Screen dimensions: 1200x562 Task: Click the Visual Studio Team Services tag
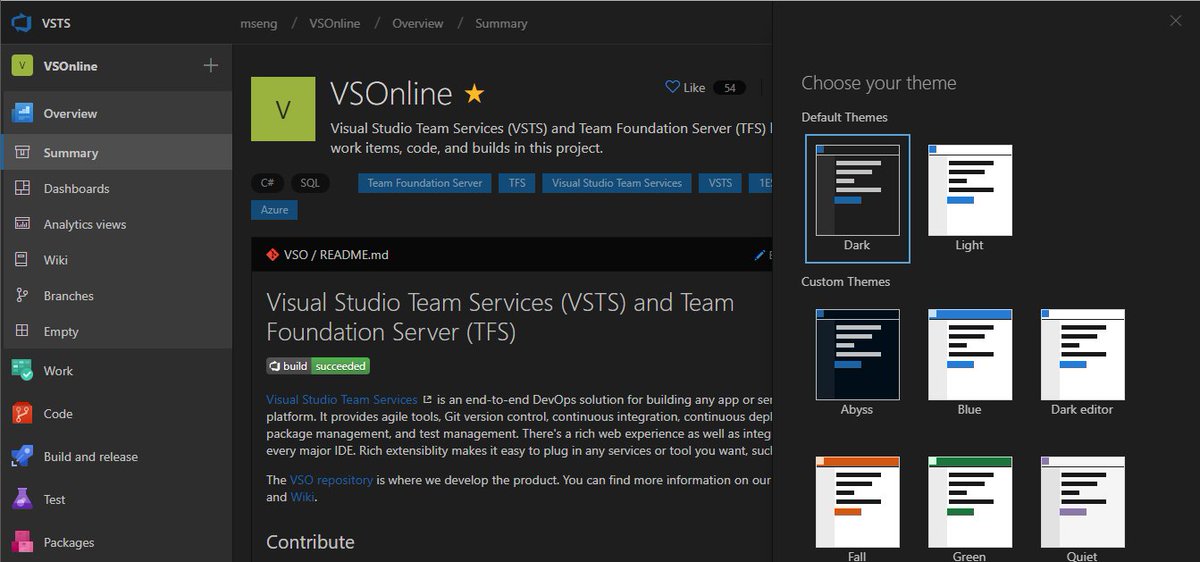pos(617,183)
